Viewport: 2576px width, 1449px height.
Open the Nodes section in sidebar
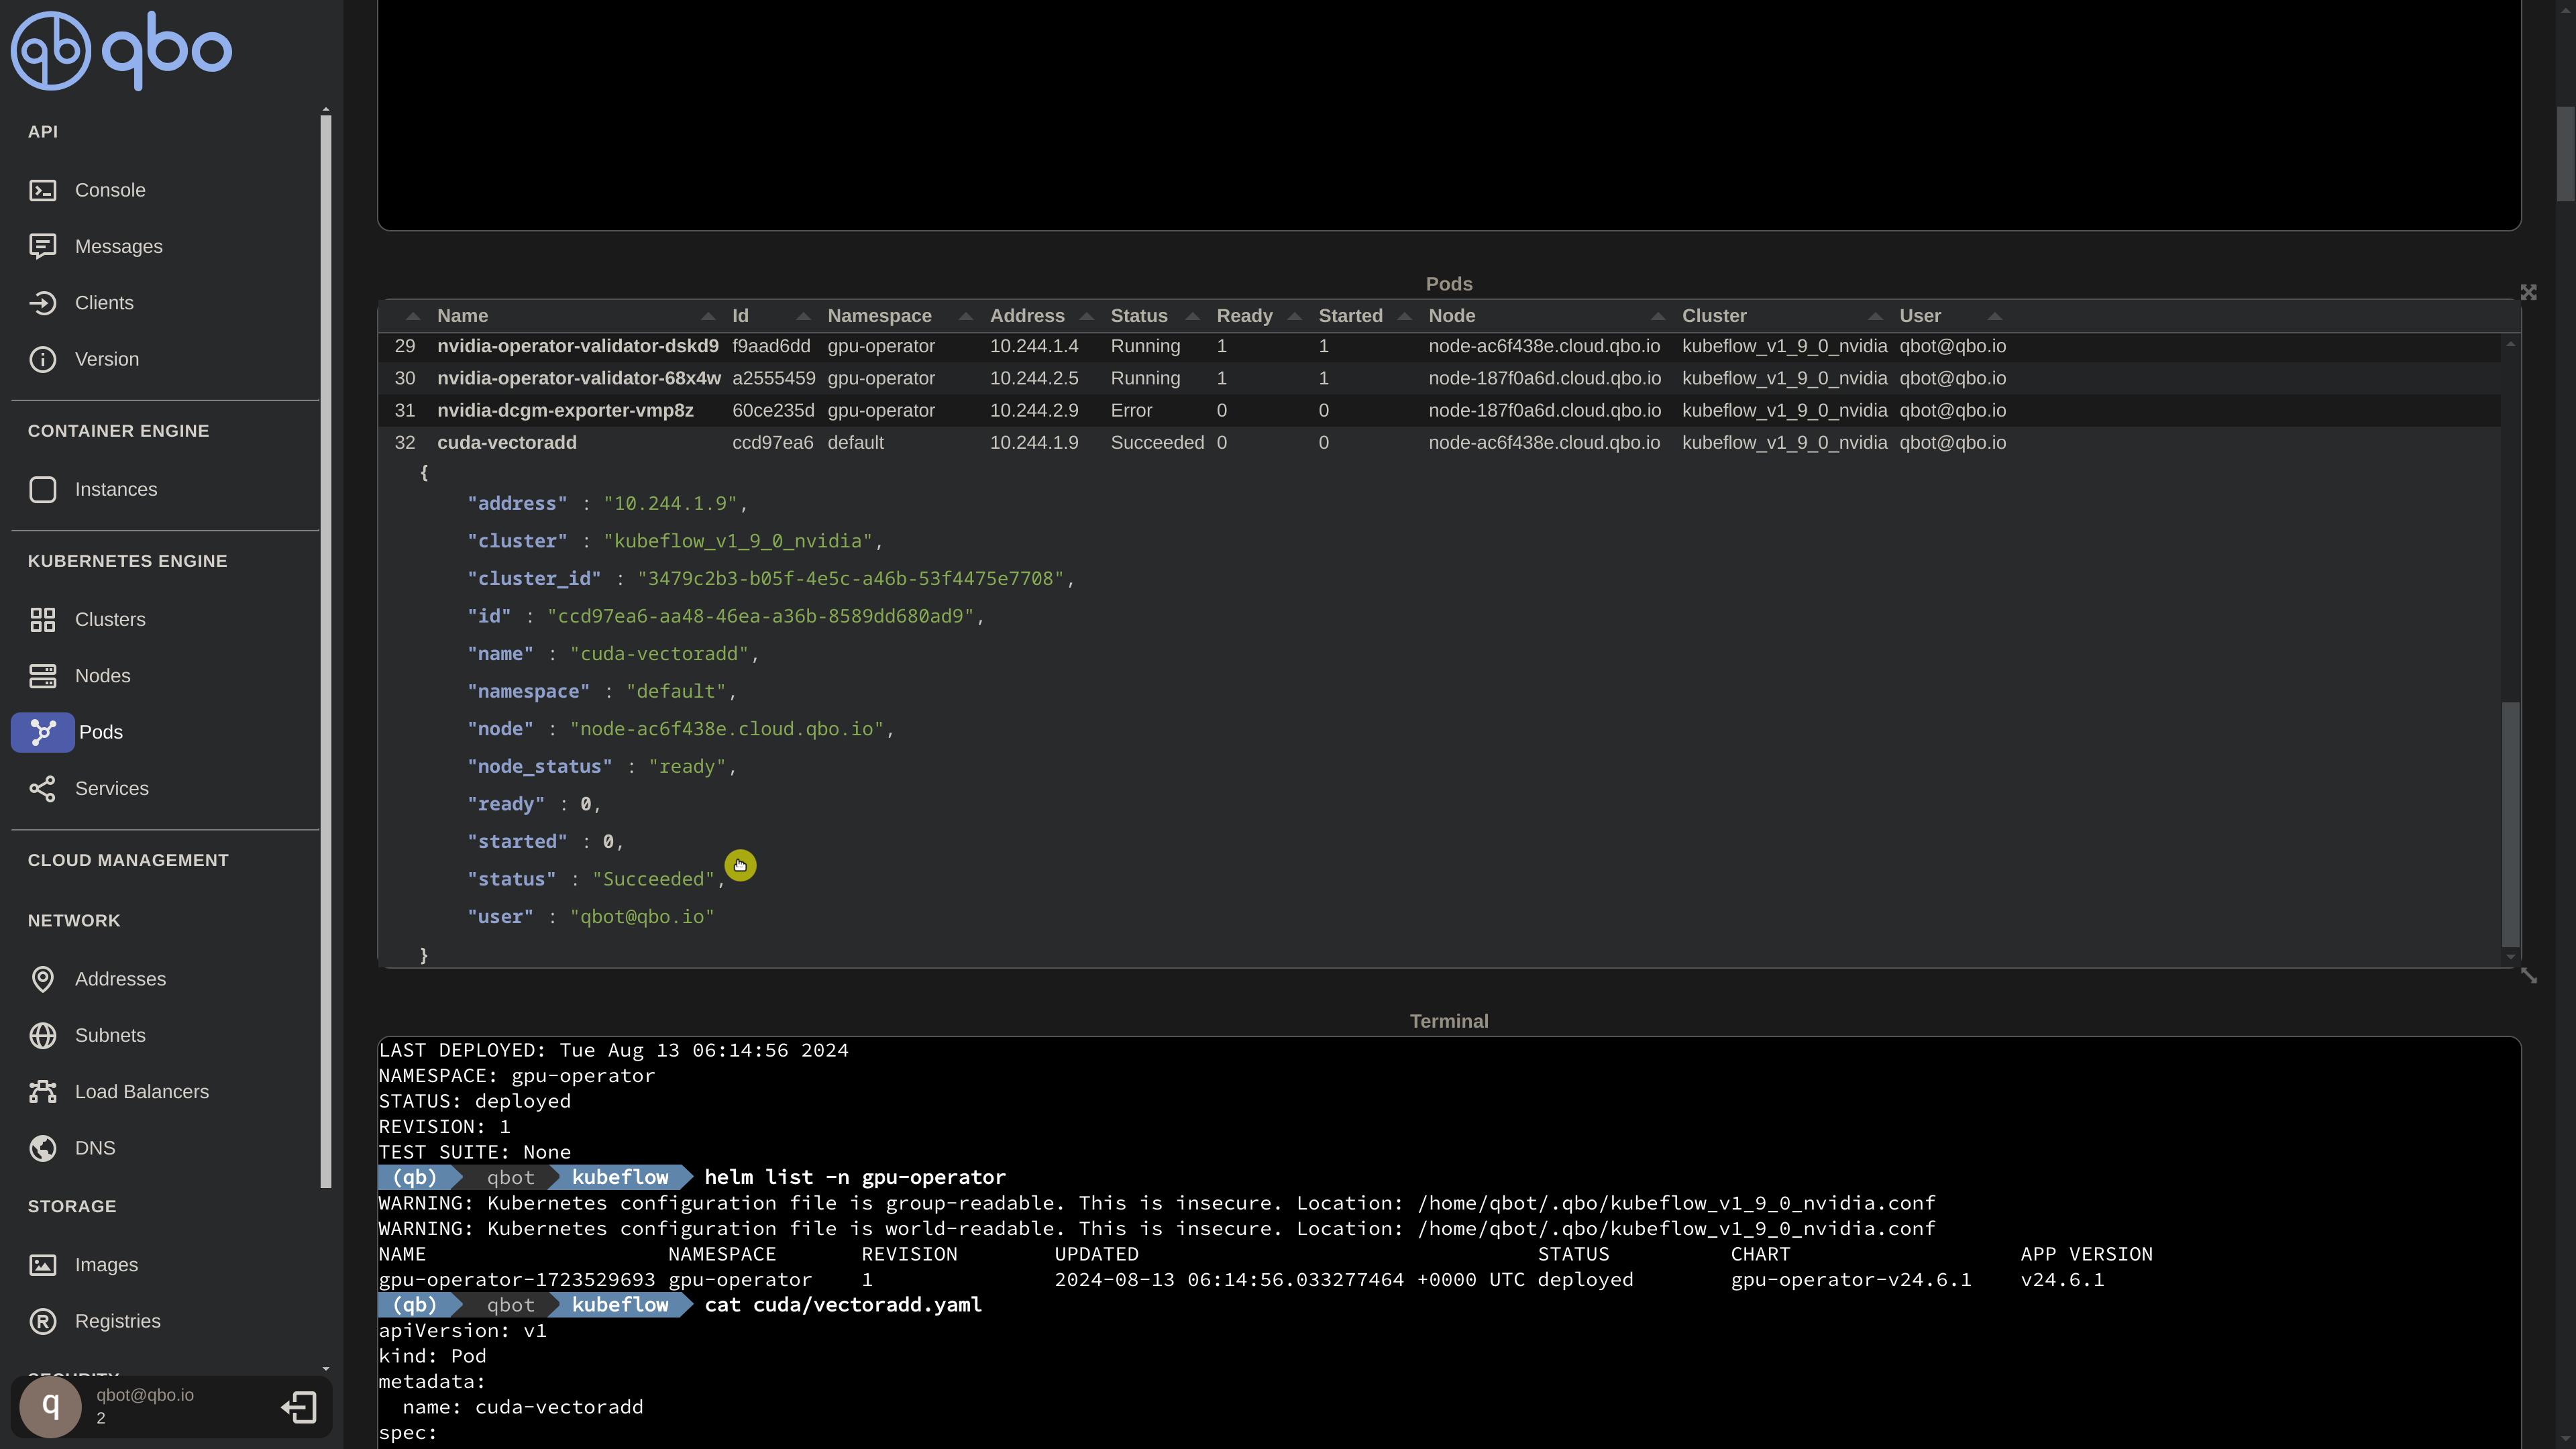[x=101, y=674]
